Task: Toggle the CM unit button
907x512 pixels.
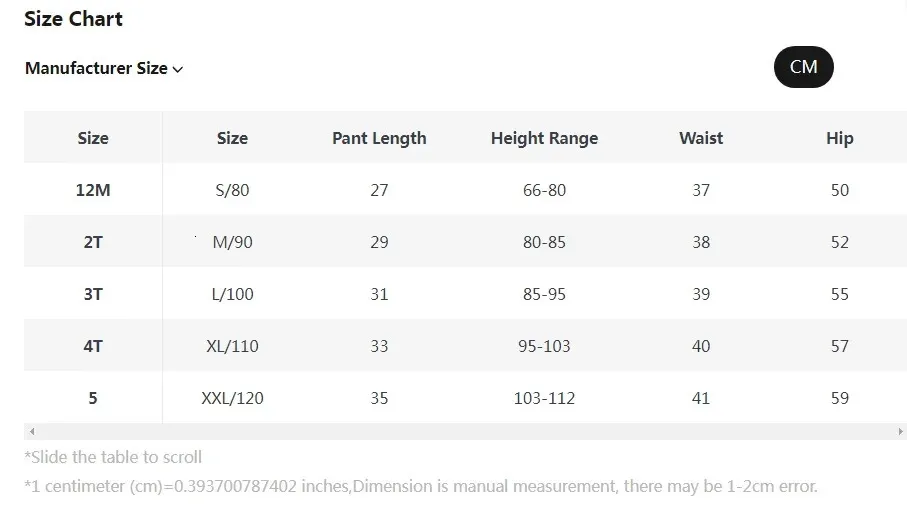Action: 803,67
